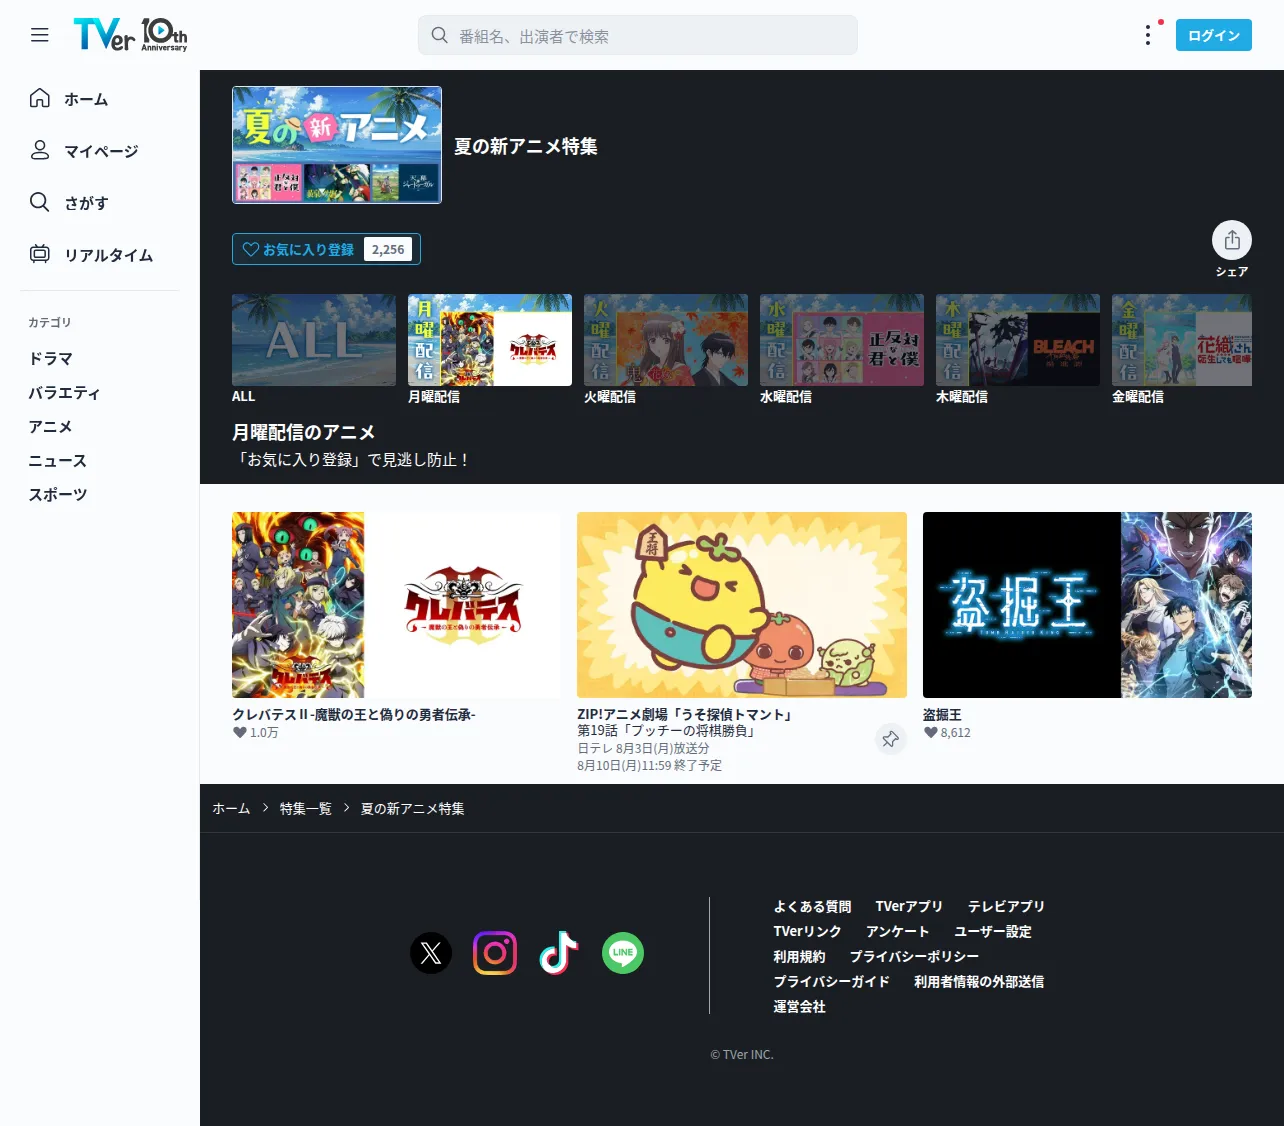Open マイページ in the sidebar

click(101, 151)
